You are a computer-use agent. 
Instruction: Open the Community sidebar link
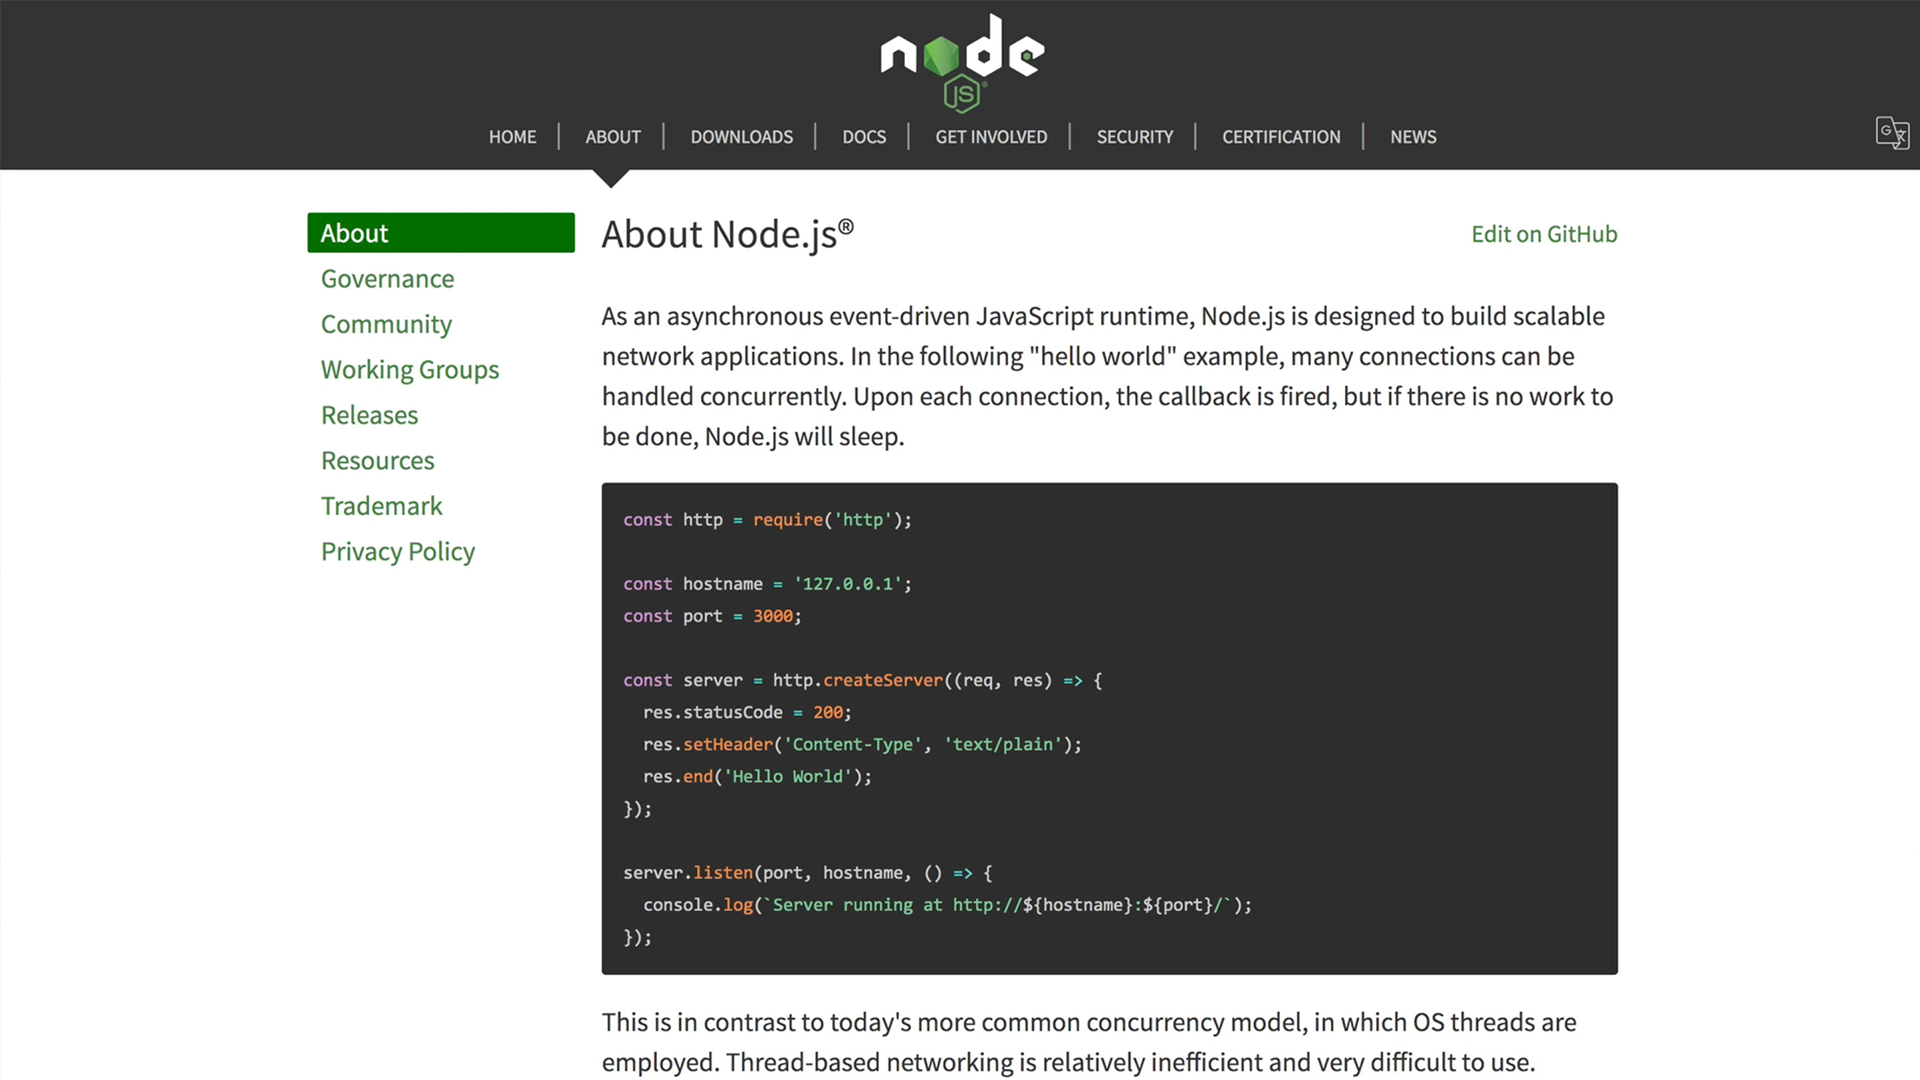coord(386,325)
